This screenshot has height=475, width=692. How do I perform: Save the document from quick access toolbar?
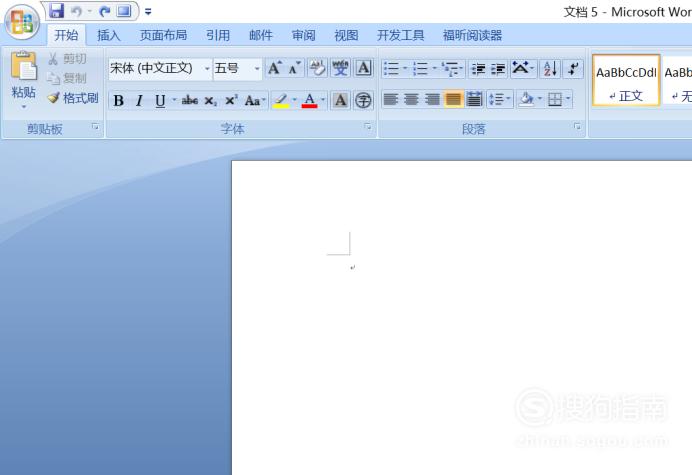pos(57,11)
